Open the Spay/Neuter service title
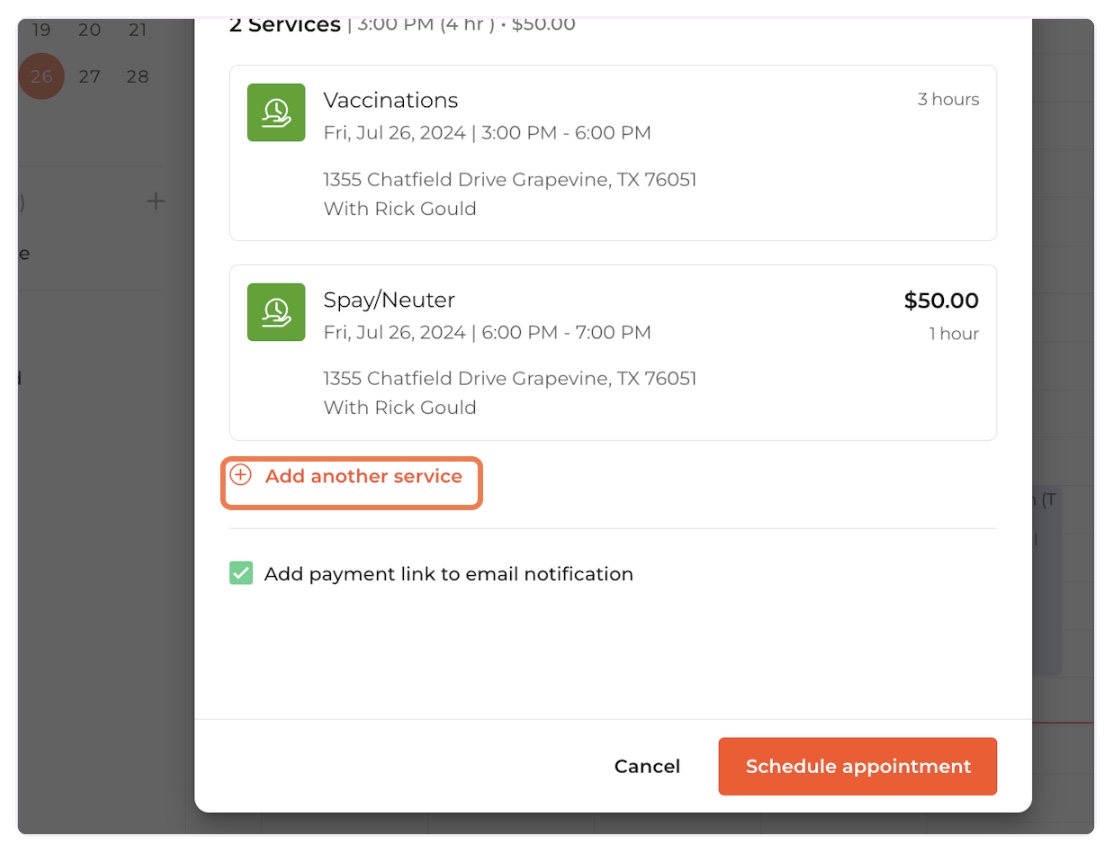The width and height of the screenshot is (1118, 862). point(389,300)
